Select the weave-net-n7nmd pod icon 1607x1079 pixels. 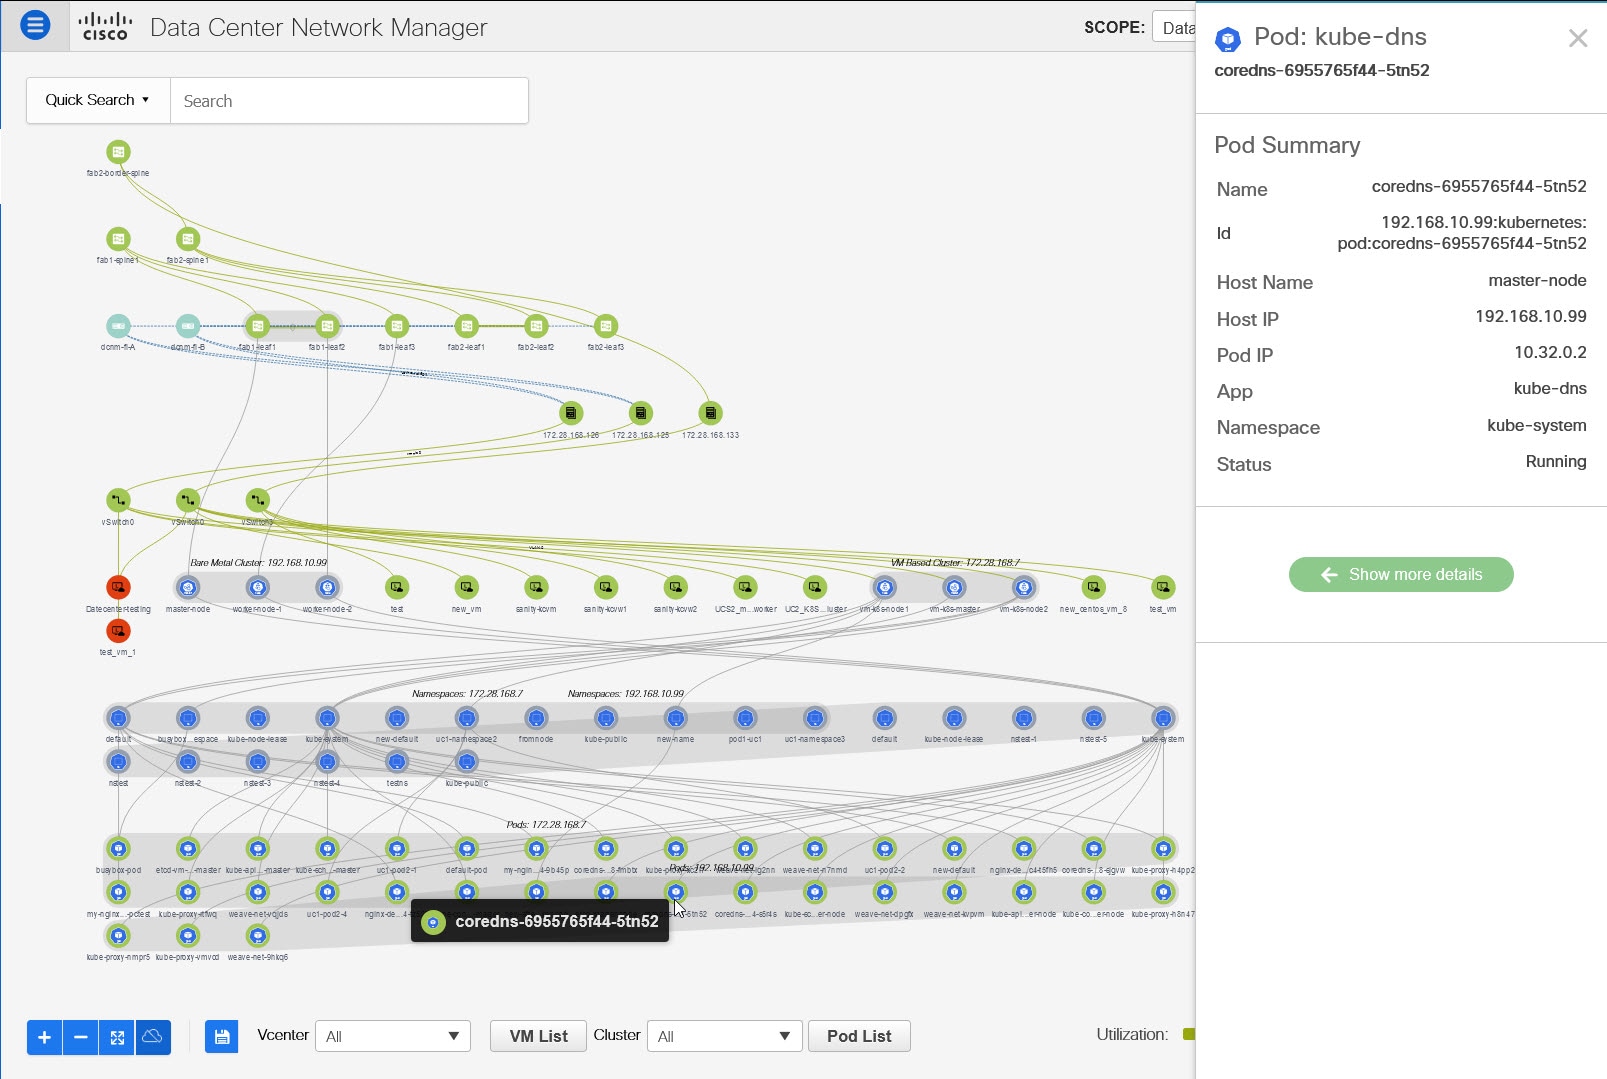click(815, 849)
